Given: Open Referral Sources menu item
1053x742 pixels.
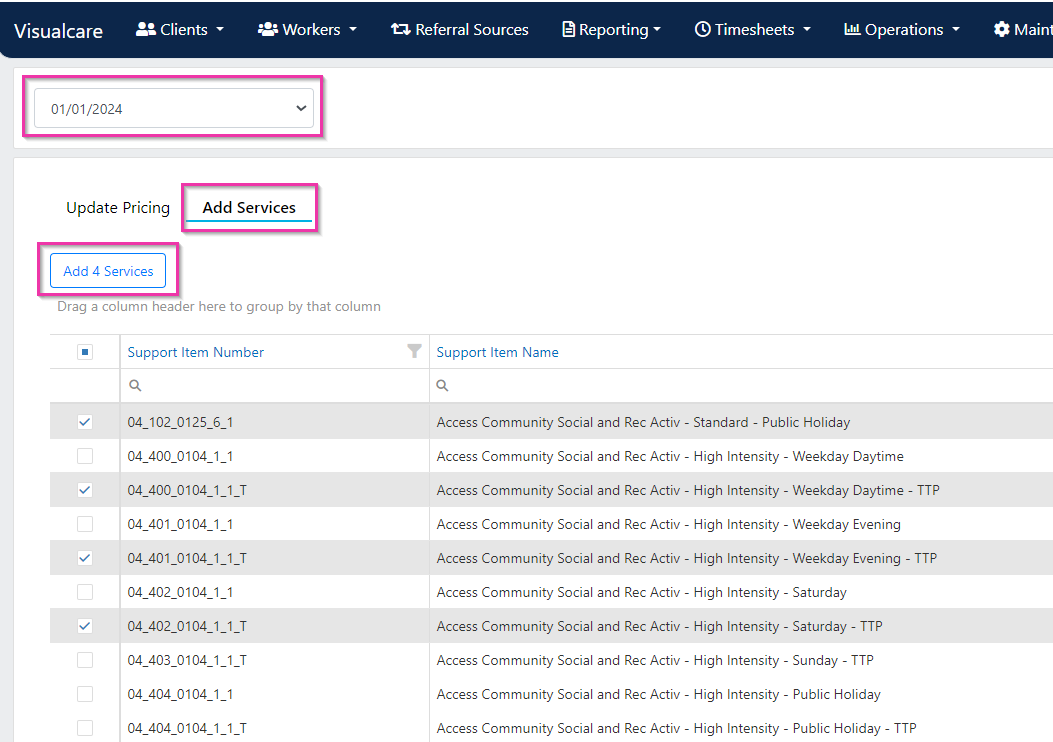Looking at the screenshot, I should click(460, 30).
